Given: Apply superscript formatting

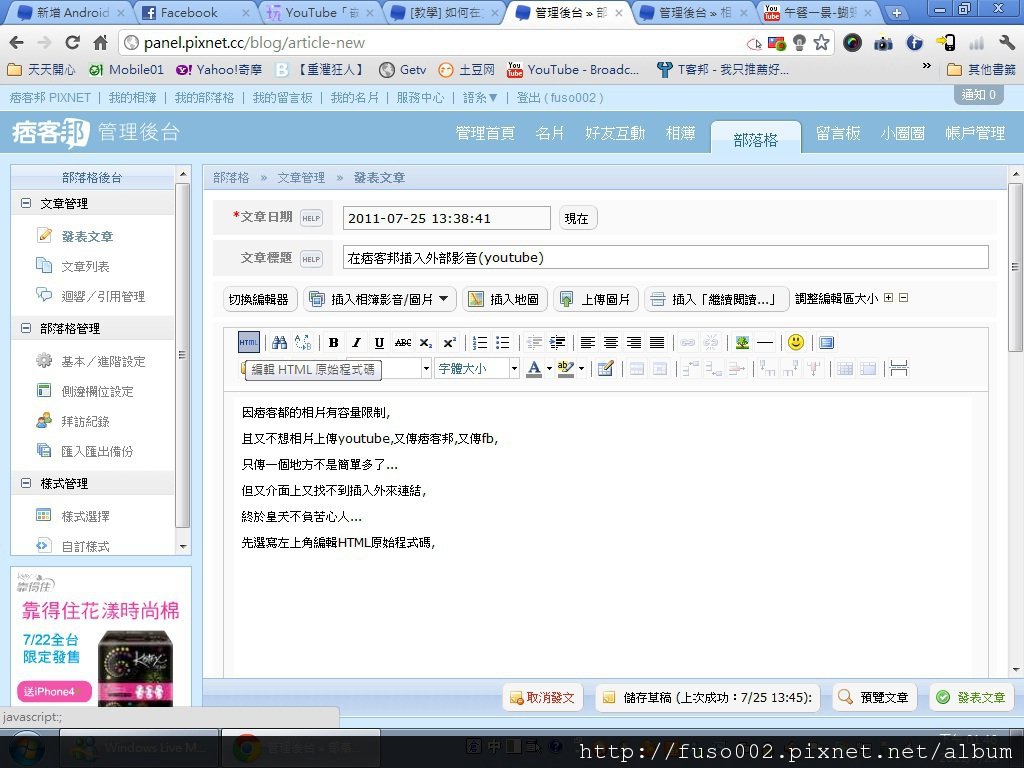Looking at the screenshot, I should coord(449,342).
